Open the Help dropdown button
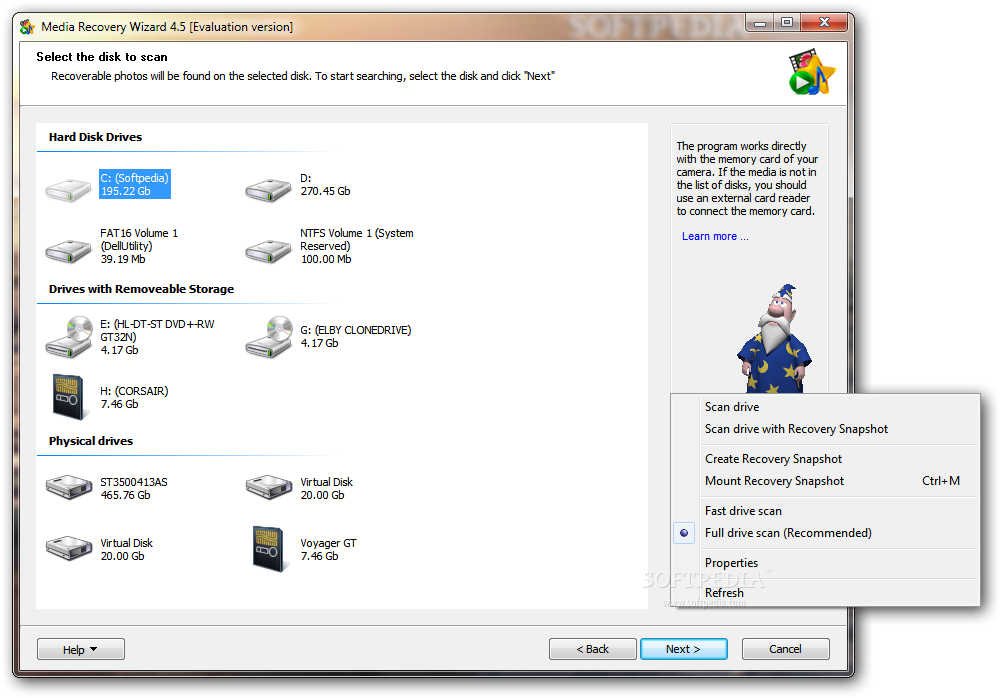The height and width of the screenshot is (698, 1001). click(x=80, y=649)
